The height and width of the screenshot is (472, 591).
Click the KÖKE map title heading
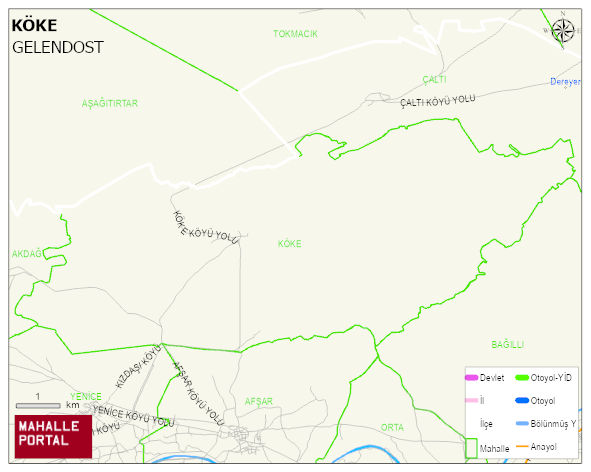[x=34, y=26]
